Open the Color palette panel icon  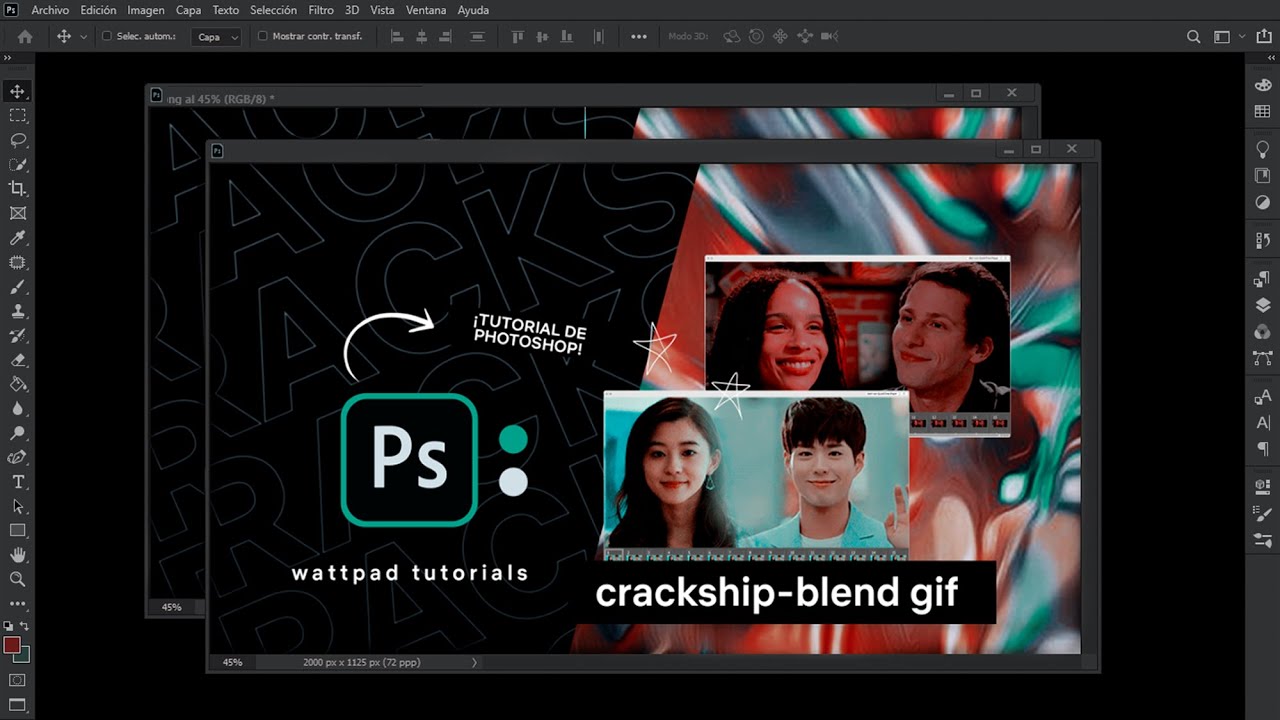coord(1263,85)
